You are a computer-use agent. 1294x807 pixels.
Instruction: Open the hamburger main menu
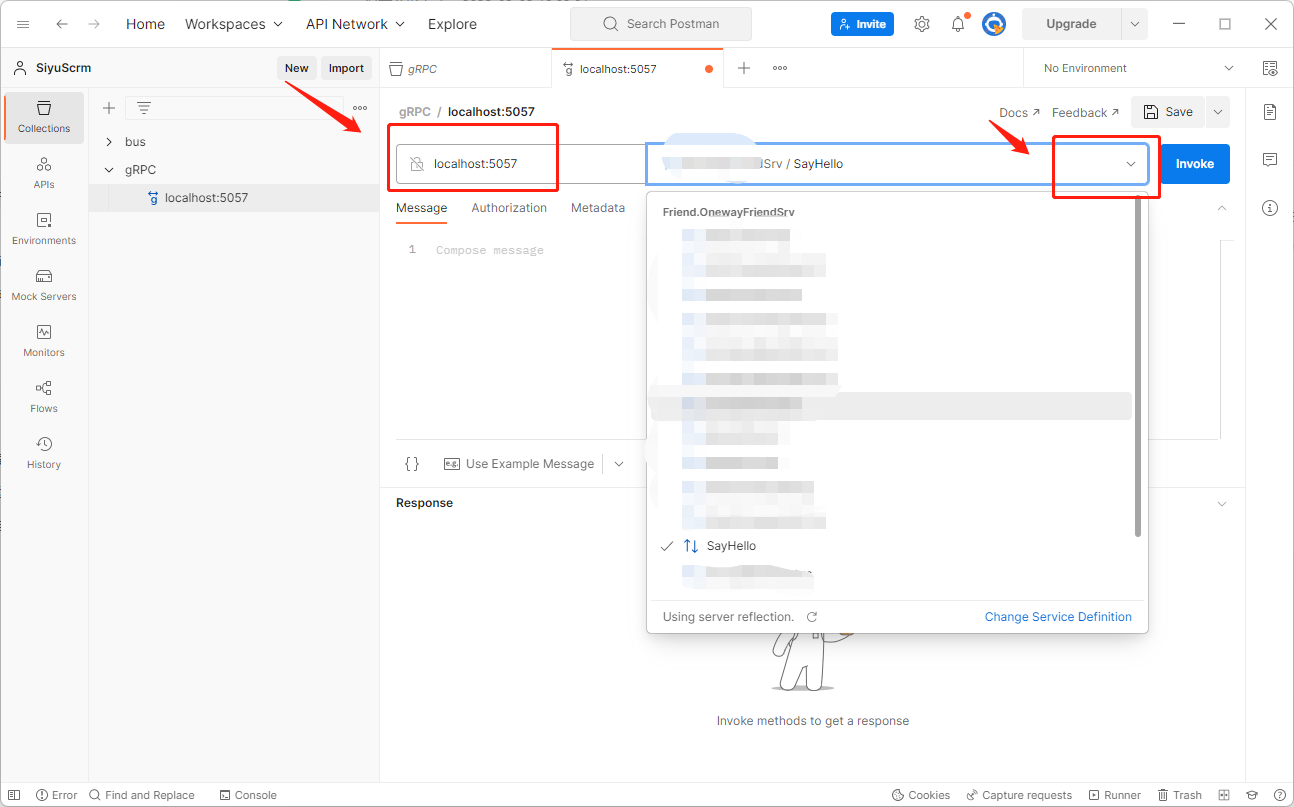[x=24, y=24]
